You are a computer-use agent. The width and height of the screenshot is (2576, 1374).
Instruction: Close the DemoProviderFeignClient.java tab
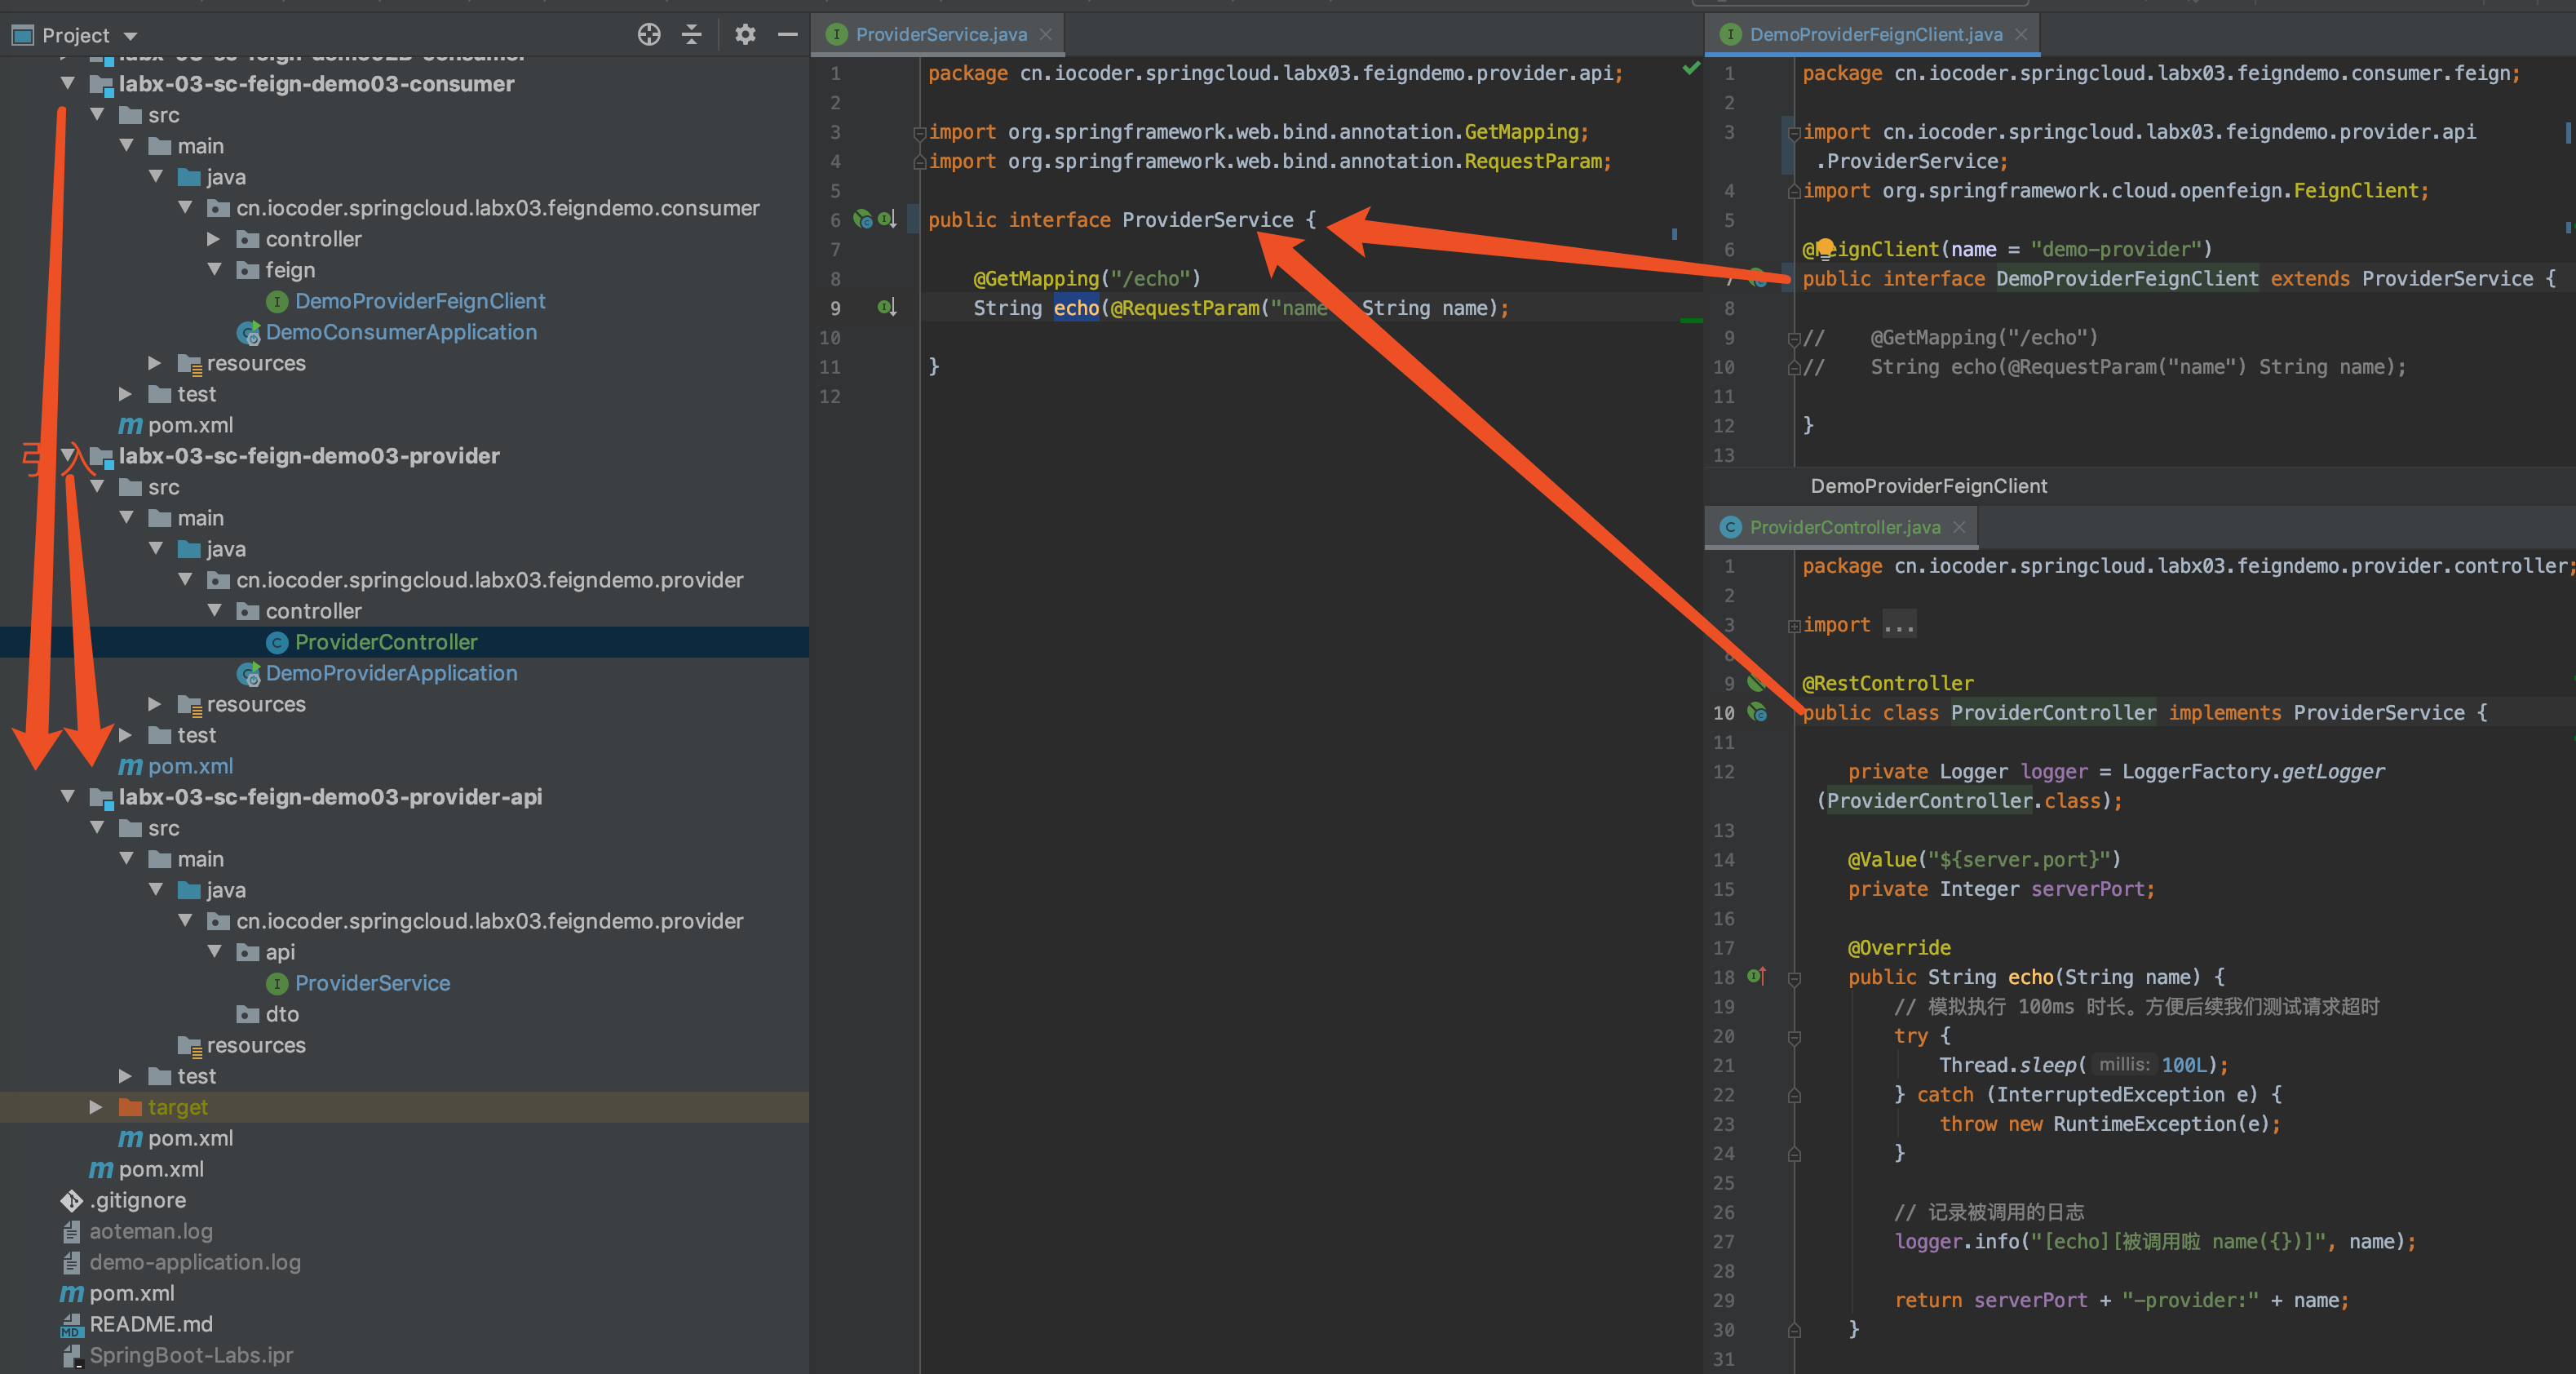[2021, 35]
